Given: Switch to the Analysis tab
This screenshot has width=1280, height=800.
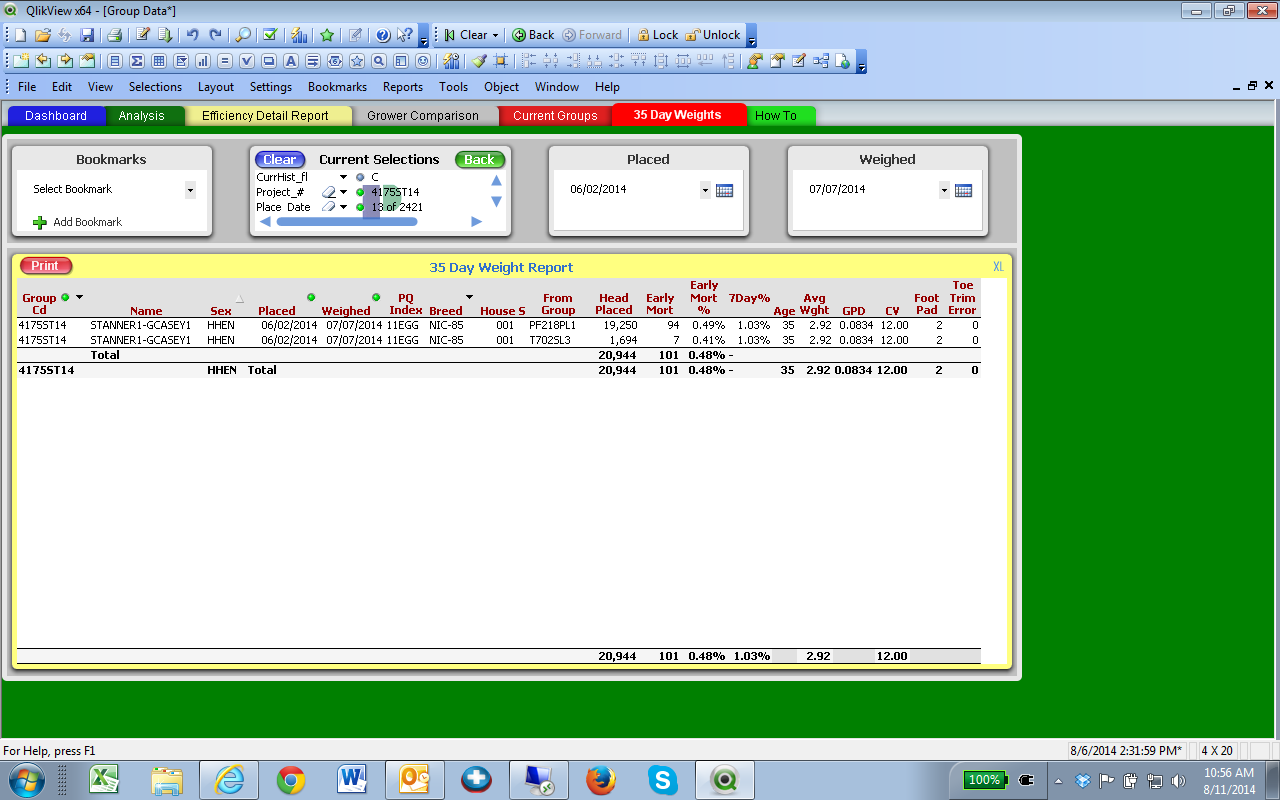Looking at the screenshot, I should [x=141, y=116].
